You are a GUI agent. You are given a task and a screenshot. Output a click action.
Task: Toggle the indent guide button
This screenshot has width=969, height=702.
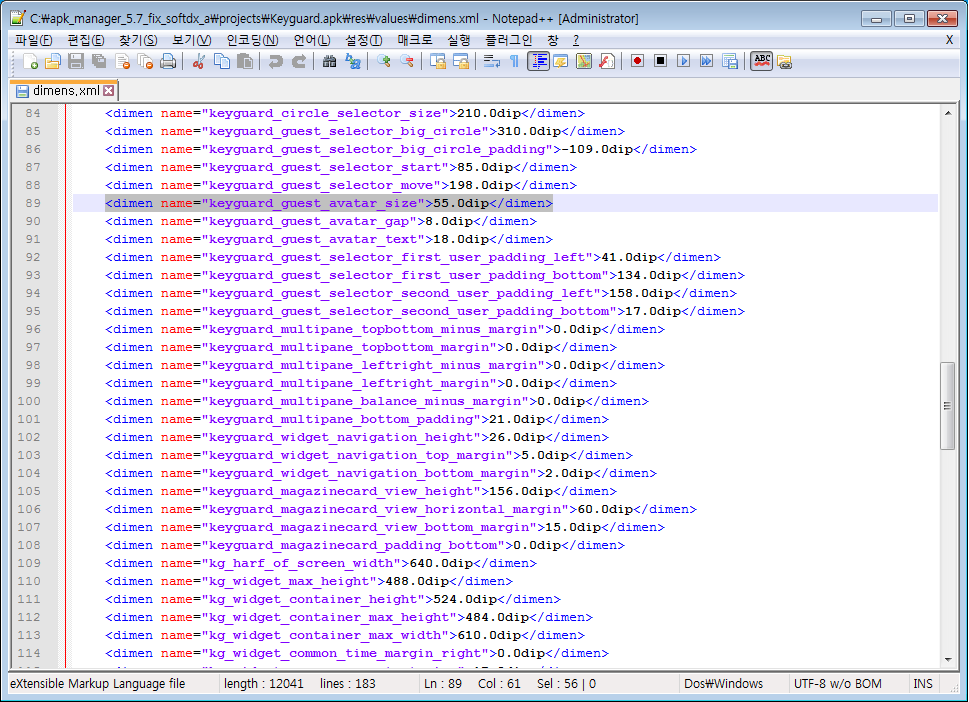(539, 62)
